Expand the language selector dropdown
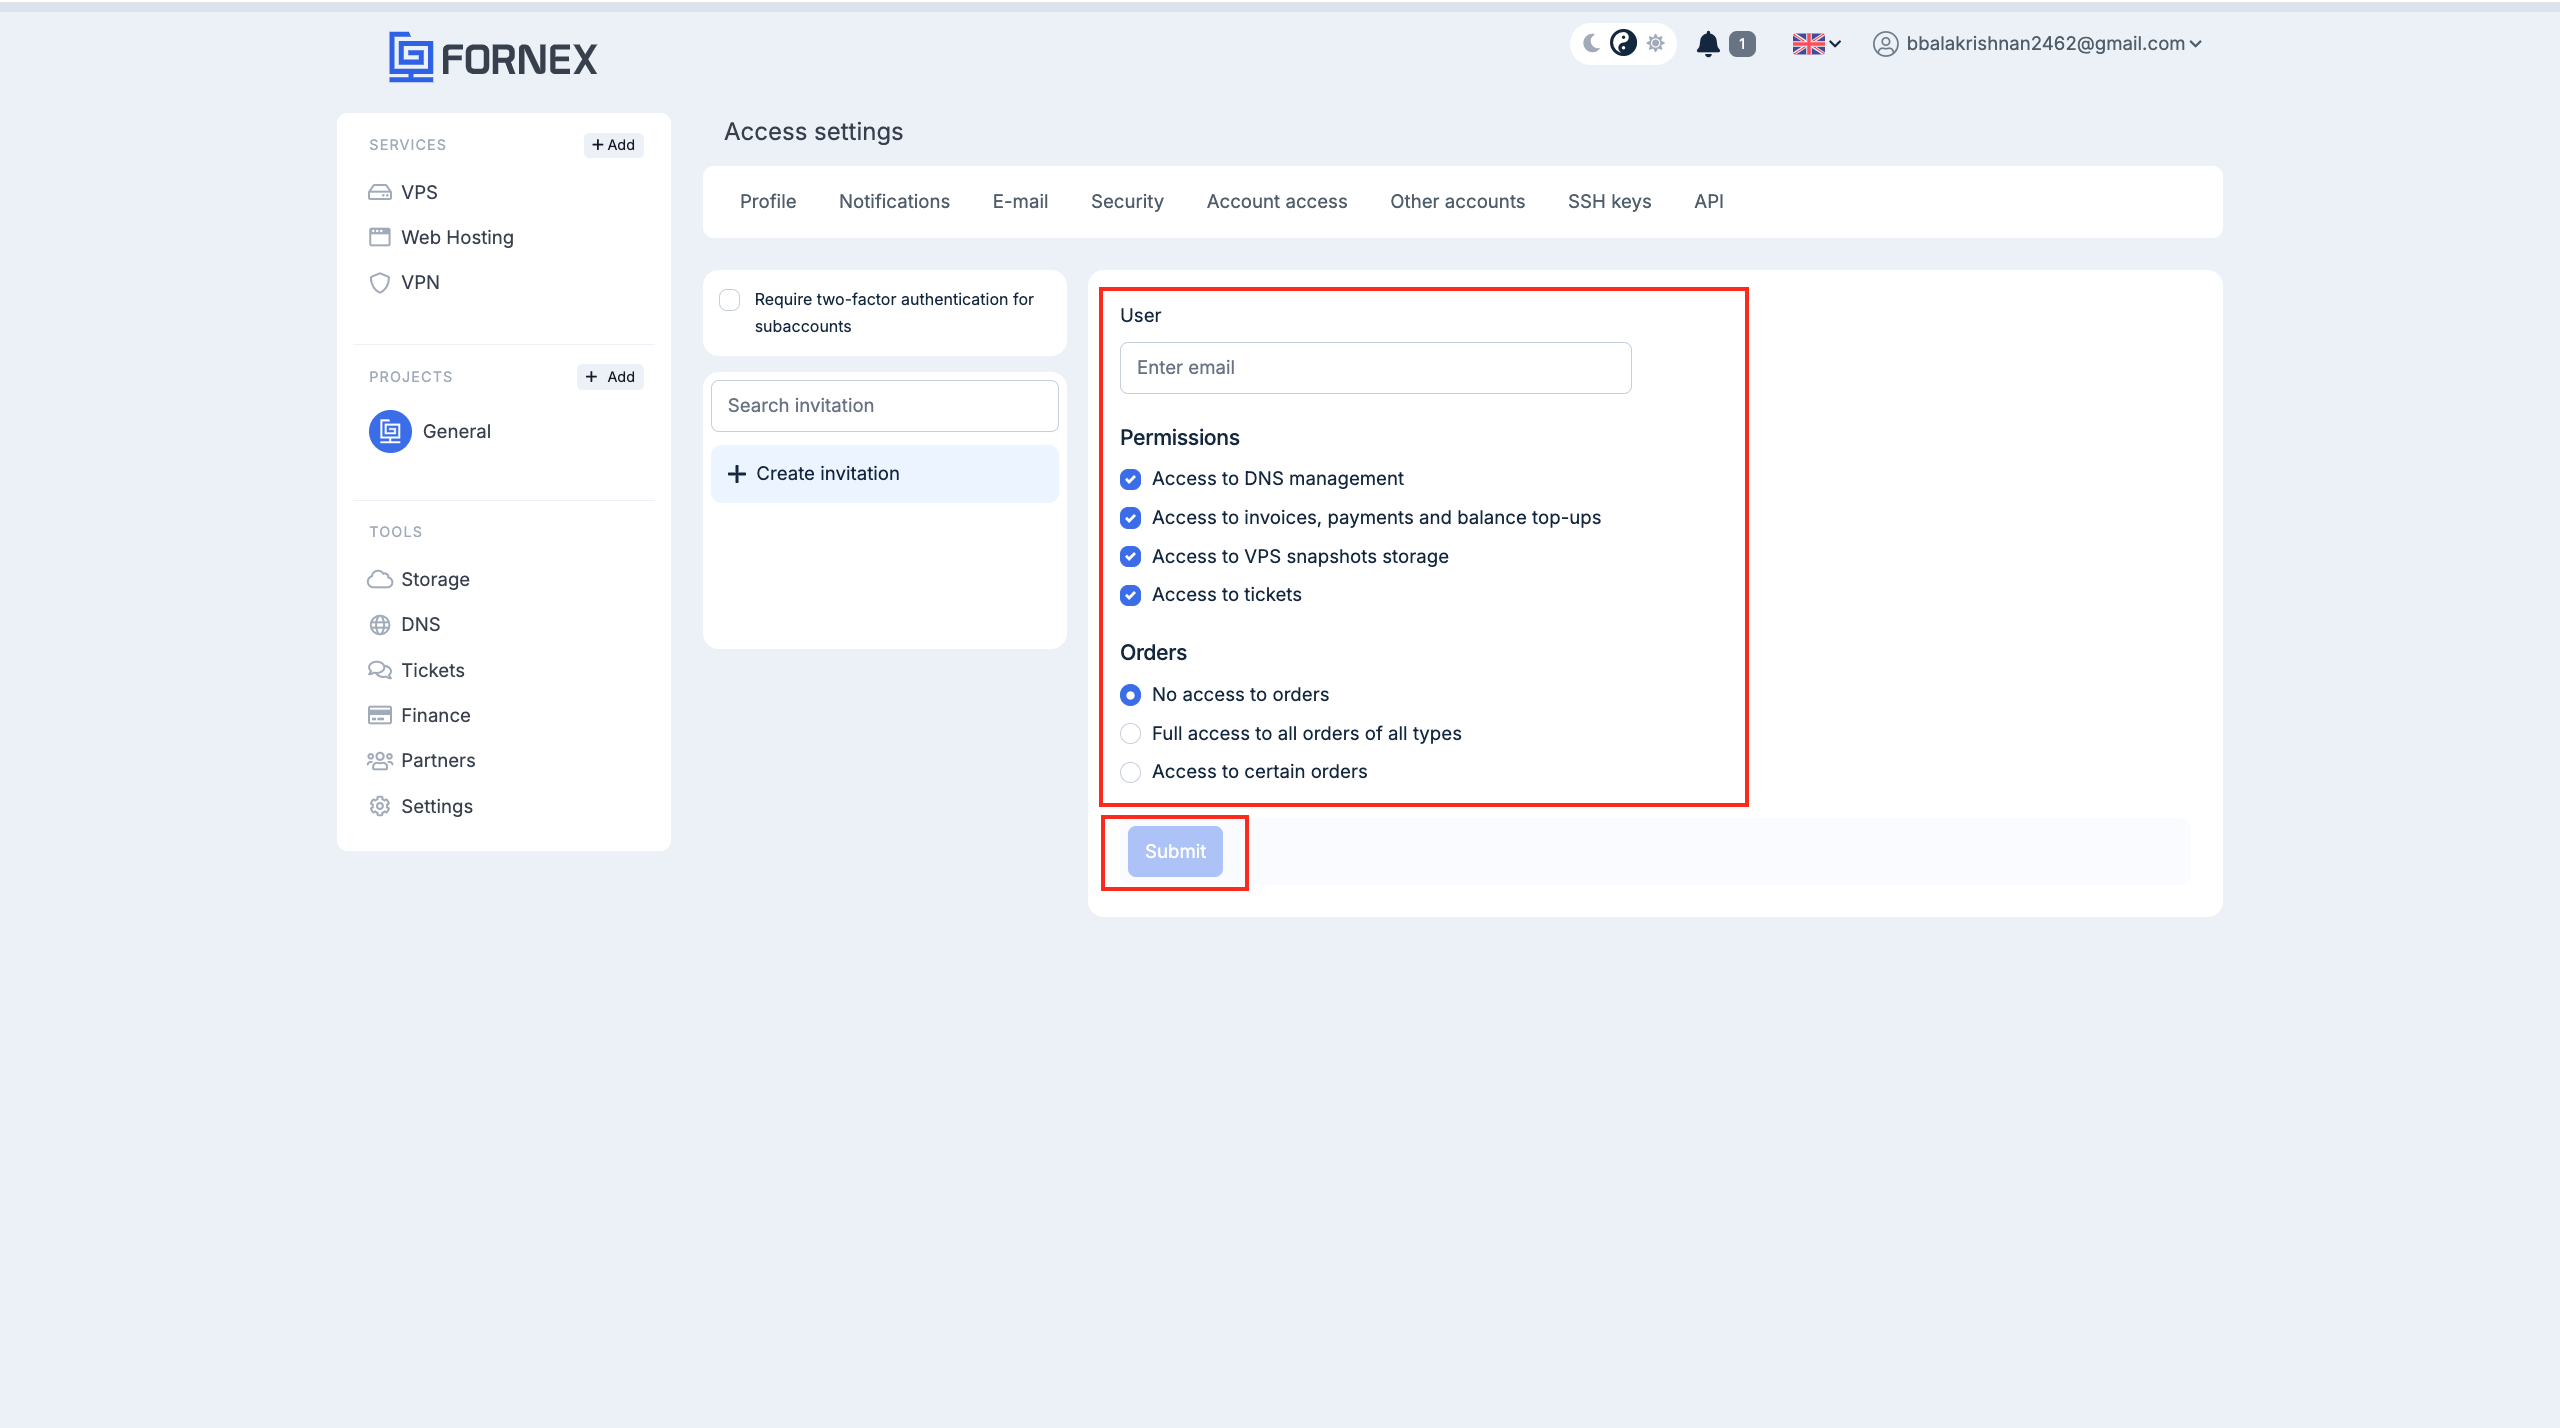This screenshot has width=2560, height=1428. (x=1818, y=42)
